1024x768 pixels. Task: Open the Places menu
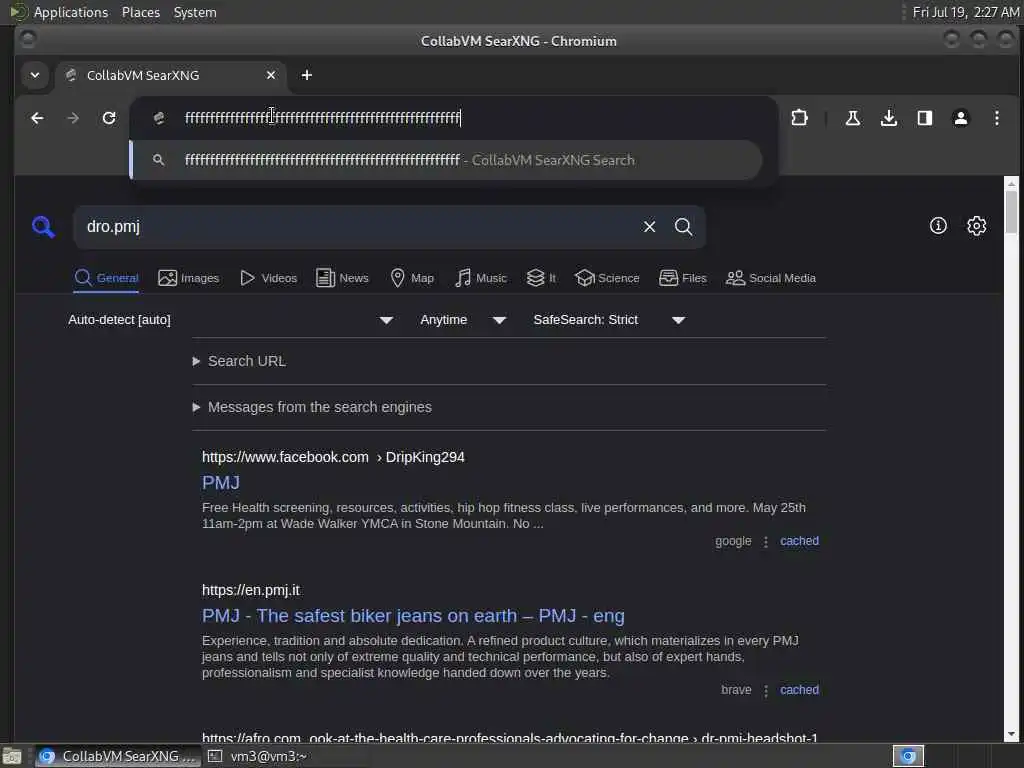(140, 12)
